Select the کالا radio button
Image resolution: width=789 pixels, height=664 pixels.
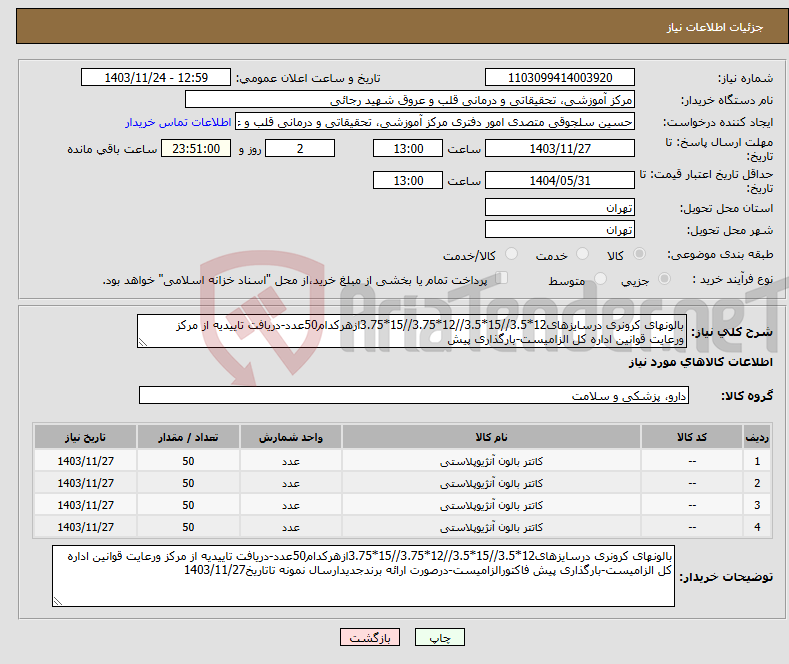pyautogui.click(x=639, y=254)
